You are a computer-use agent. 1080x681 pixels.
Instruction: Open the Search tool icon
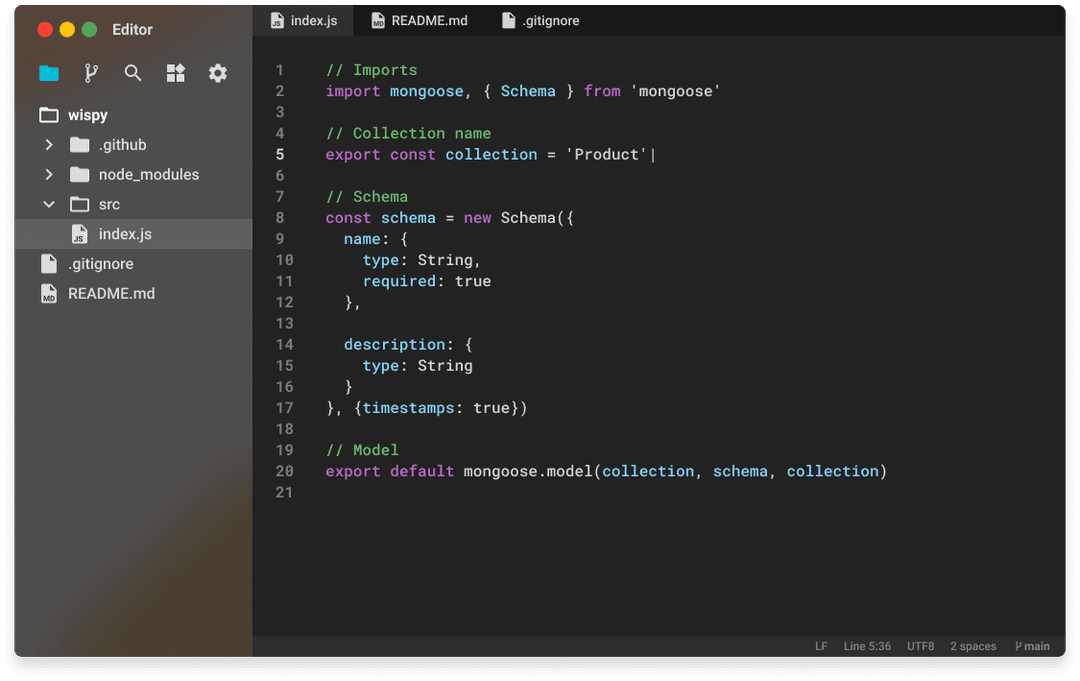point(133,72)
